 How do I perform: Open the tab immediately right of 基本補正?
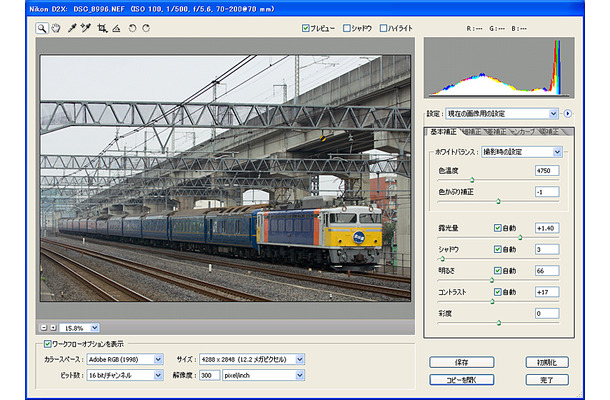click(472, 132)
